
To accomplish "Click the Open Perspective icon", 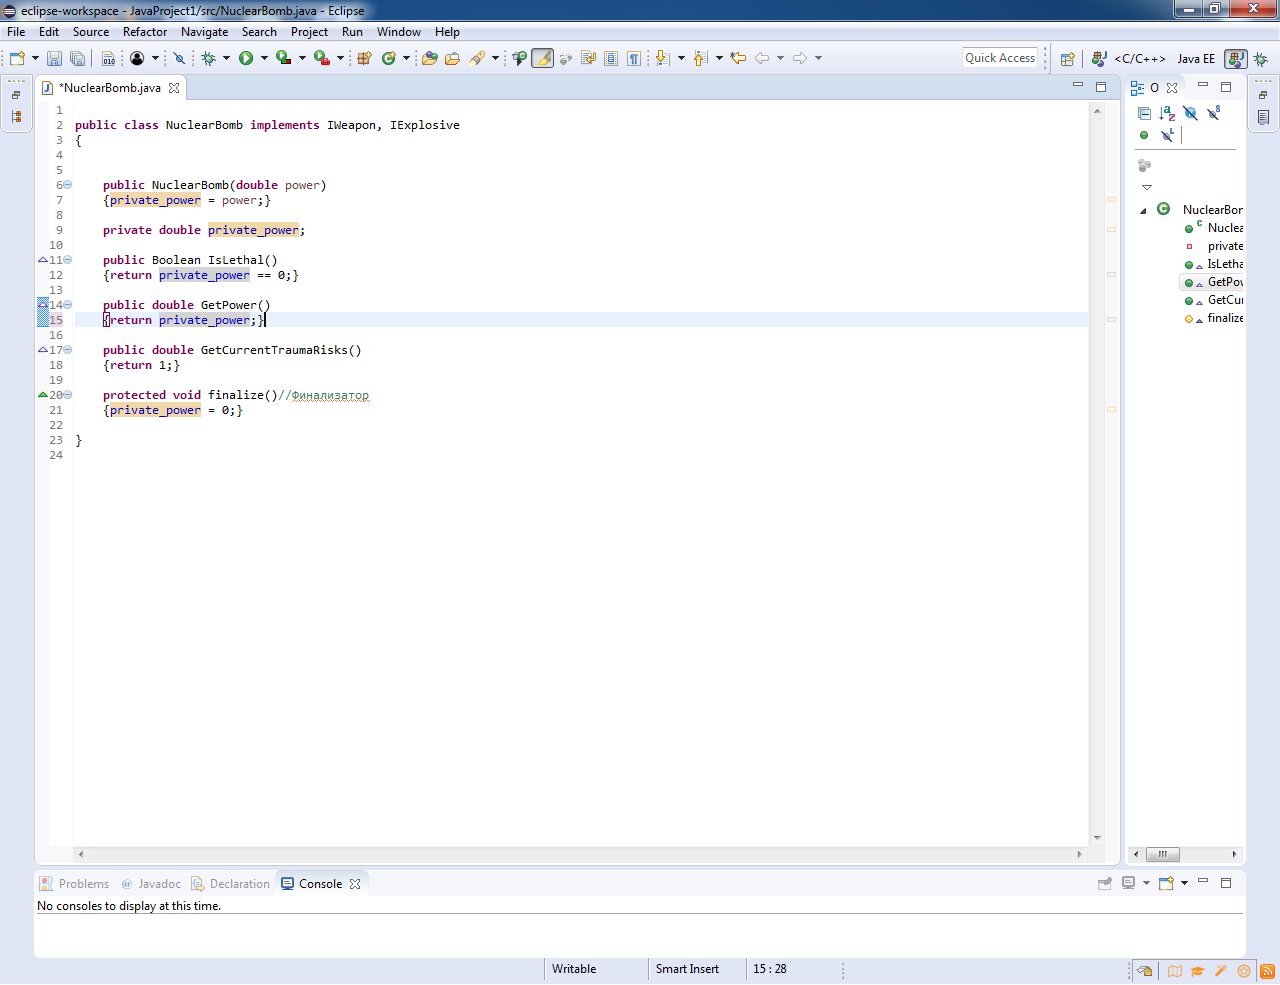I will point(1068,59).
